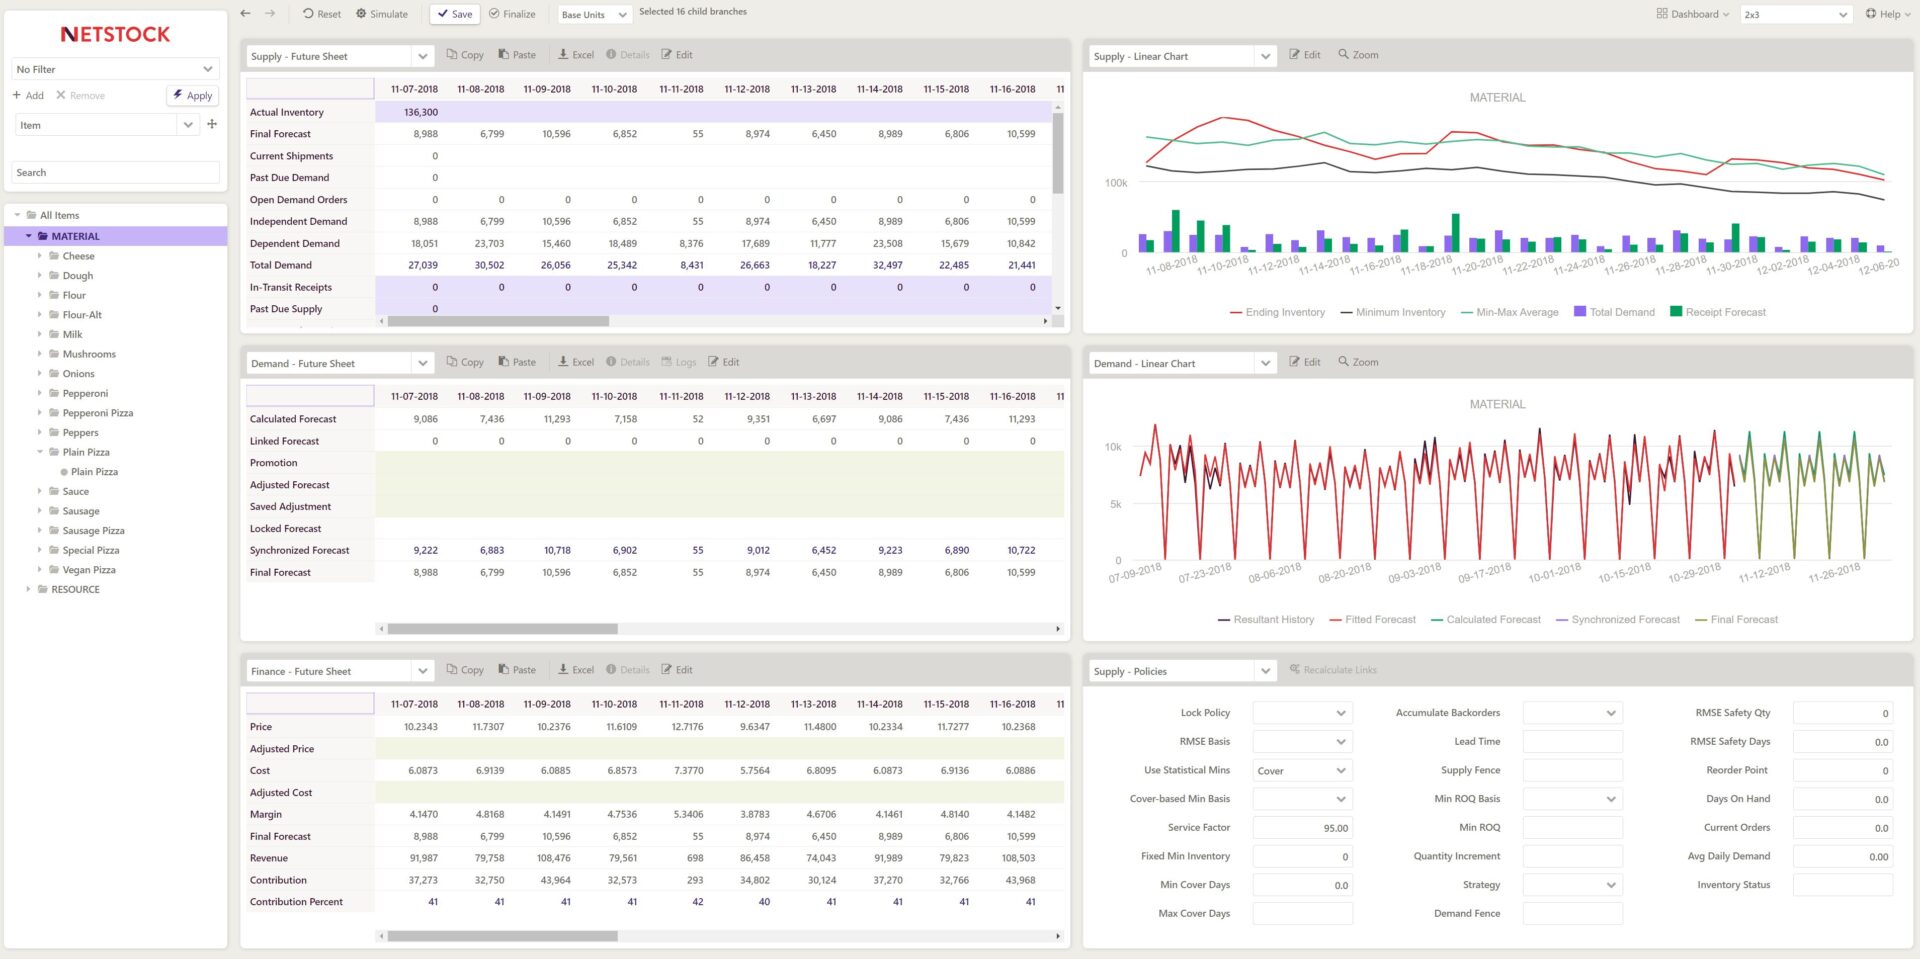
Task: Expand the Cheese tree node
Action: click(x=40, y=256)
